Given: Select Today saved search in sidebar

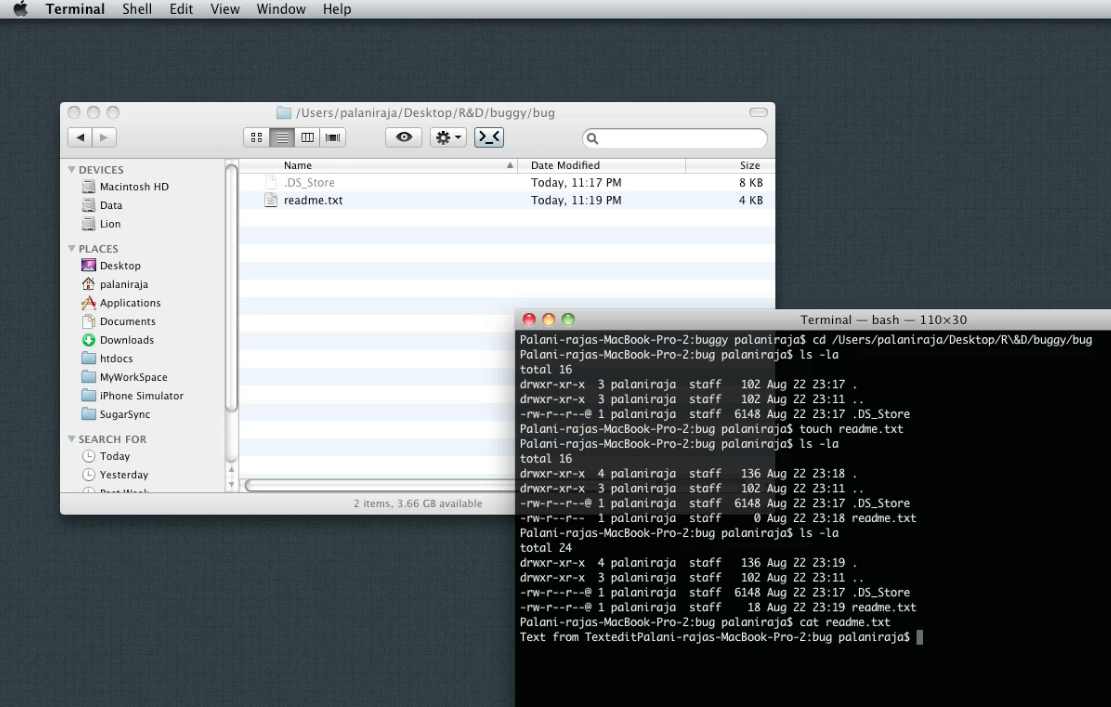Looking at the screenshot, I should point(106,456).
